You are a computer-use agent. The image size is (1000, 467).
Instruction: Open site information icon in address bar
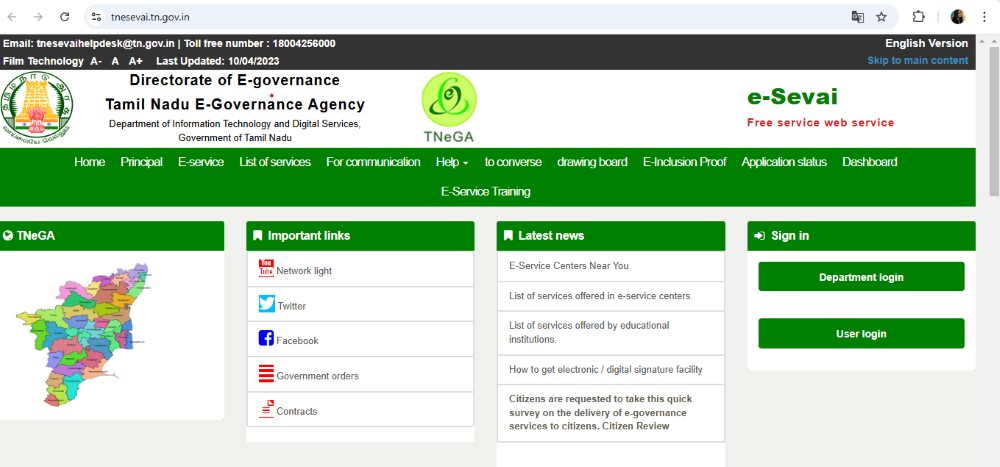[96, 17]
